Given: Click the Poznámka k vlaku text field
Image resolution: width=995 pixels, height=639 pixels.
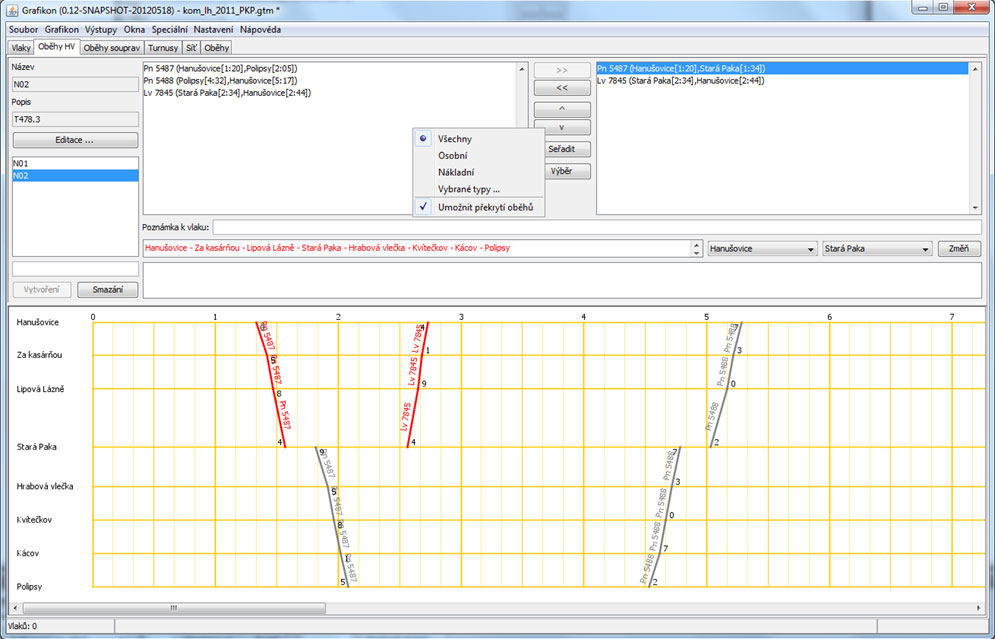Looking at the screenshot, I should [597, 227].
